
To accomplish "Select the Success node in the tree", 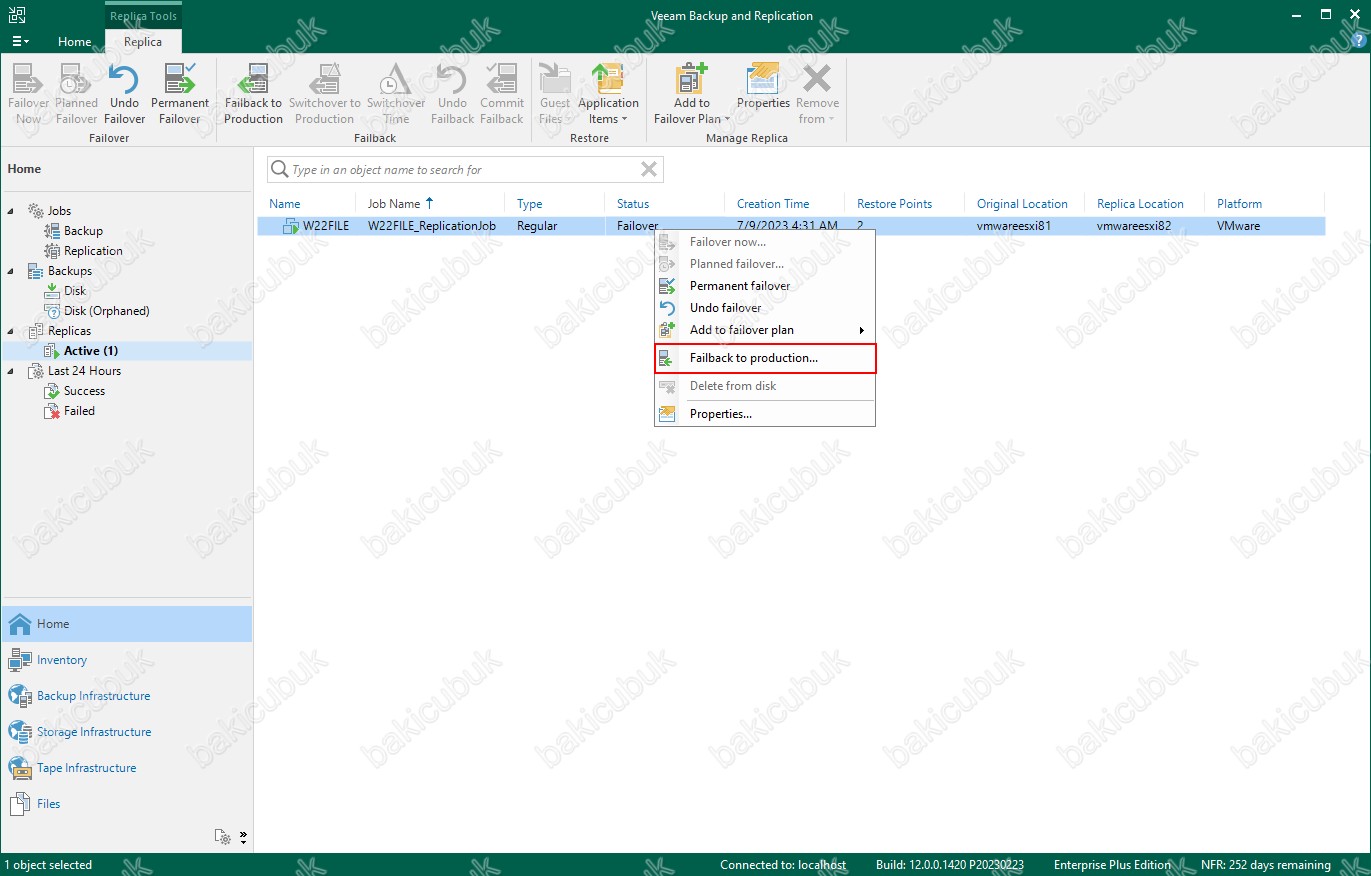I will tap(84, 391).
